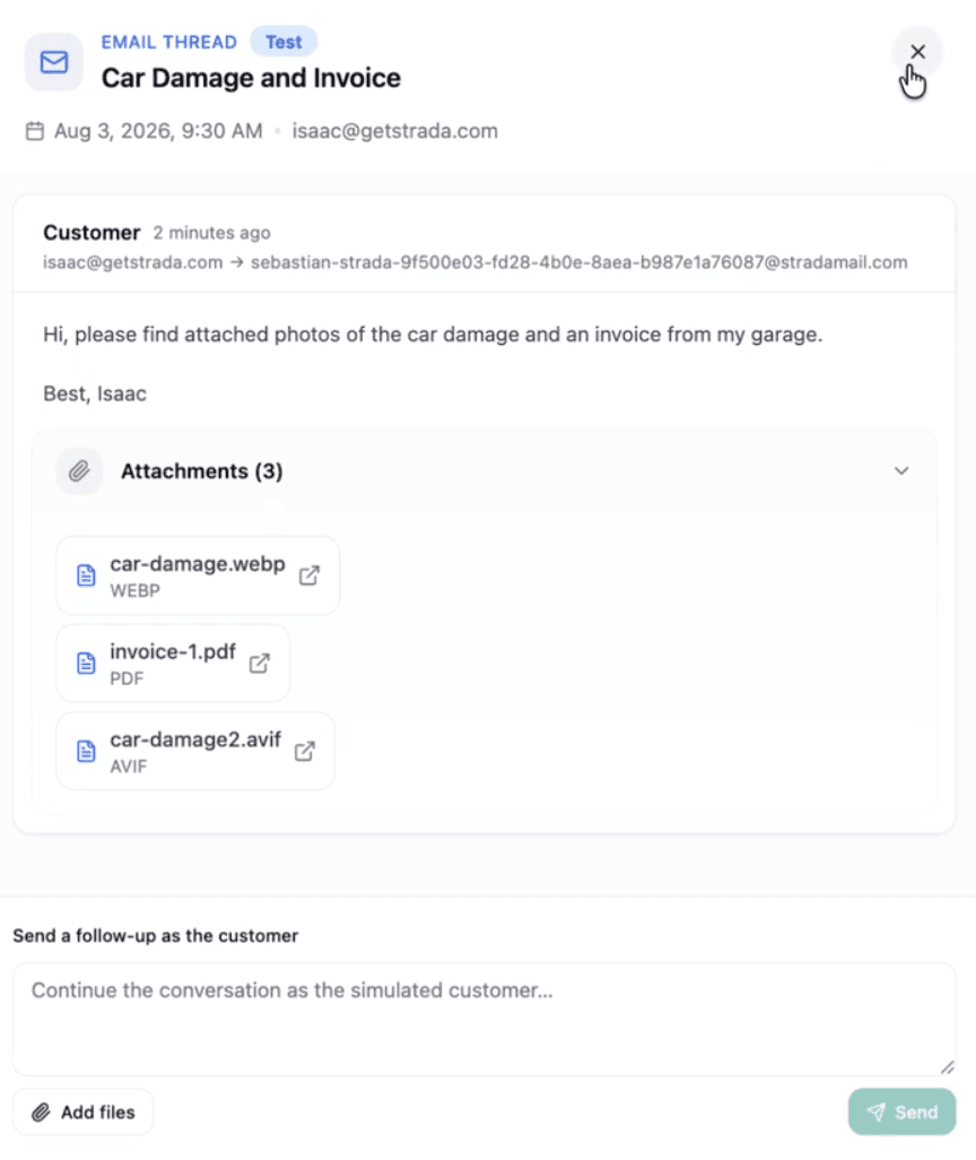Open car-damage.webp in new window icon
Image resolution: width=976 pixels, height=1160 pixels.
309,576
